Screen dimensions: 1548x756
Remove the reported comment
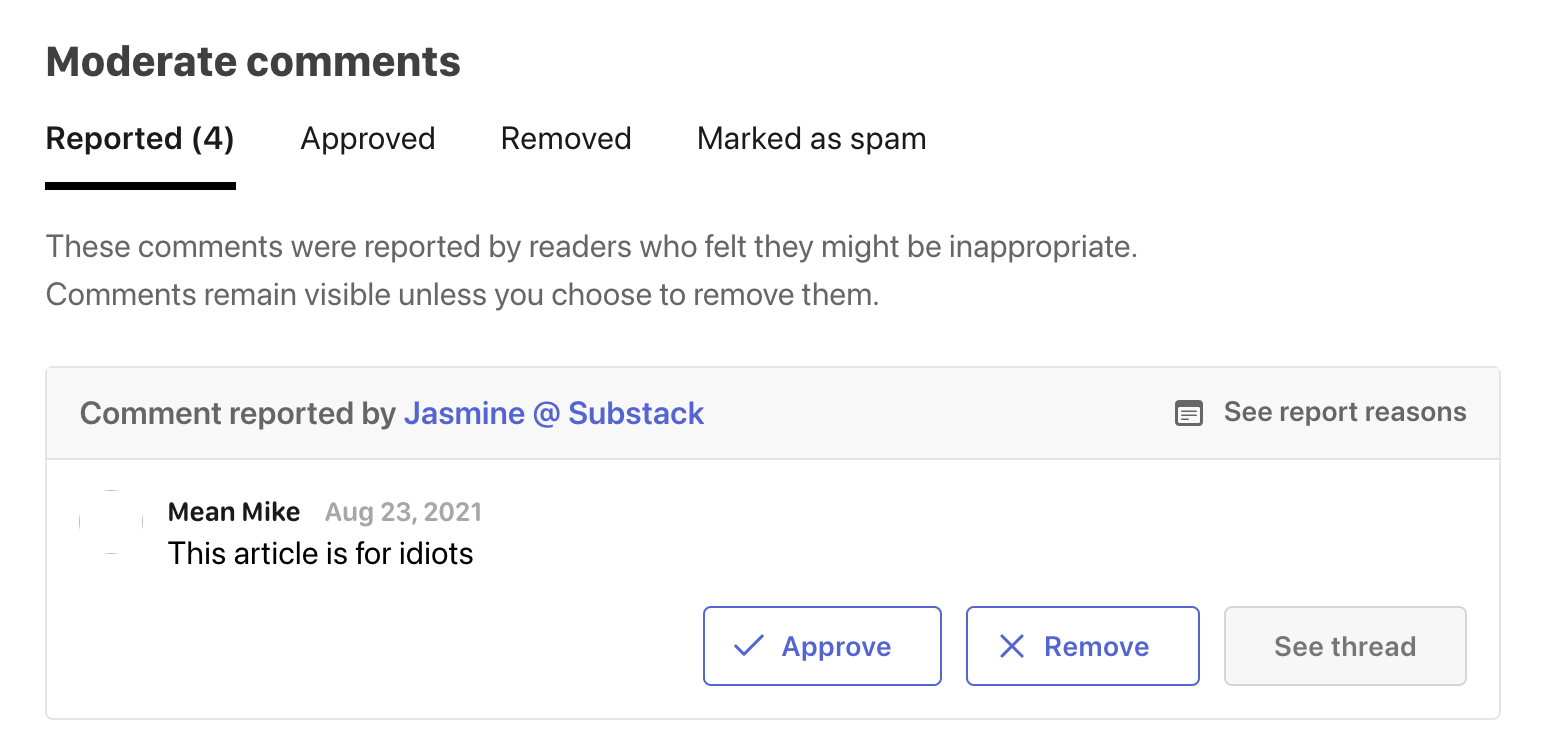click(x=1082, y=646)
